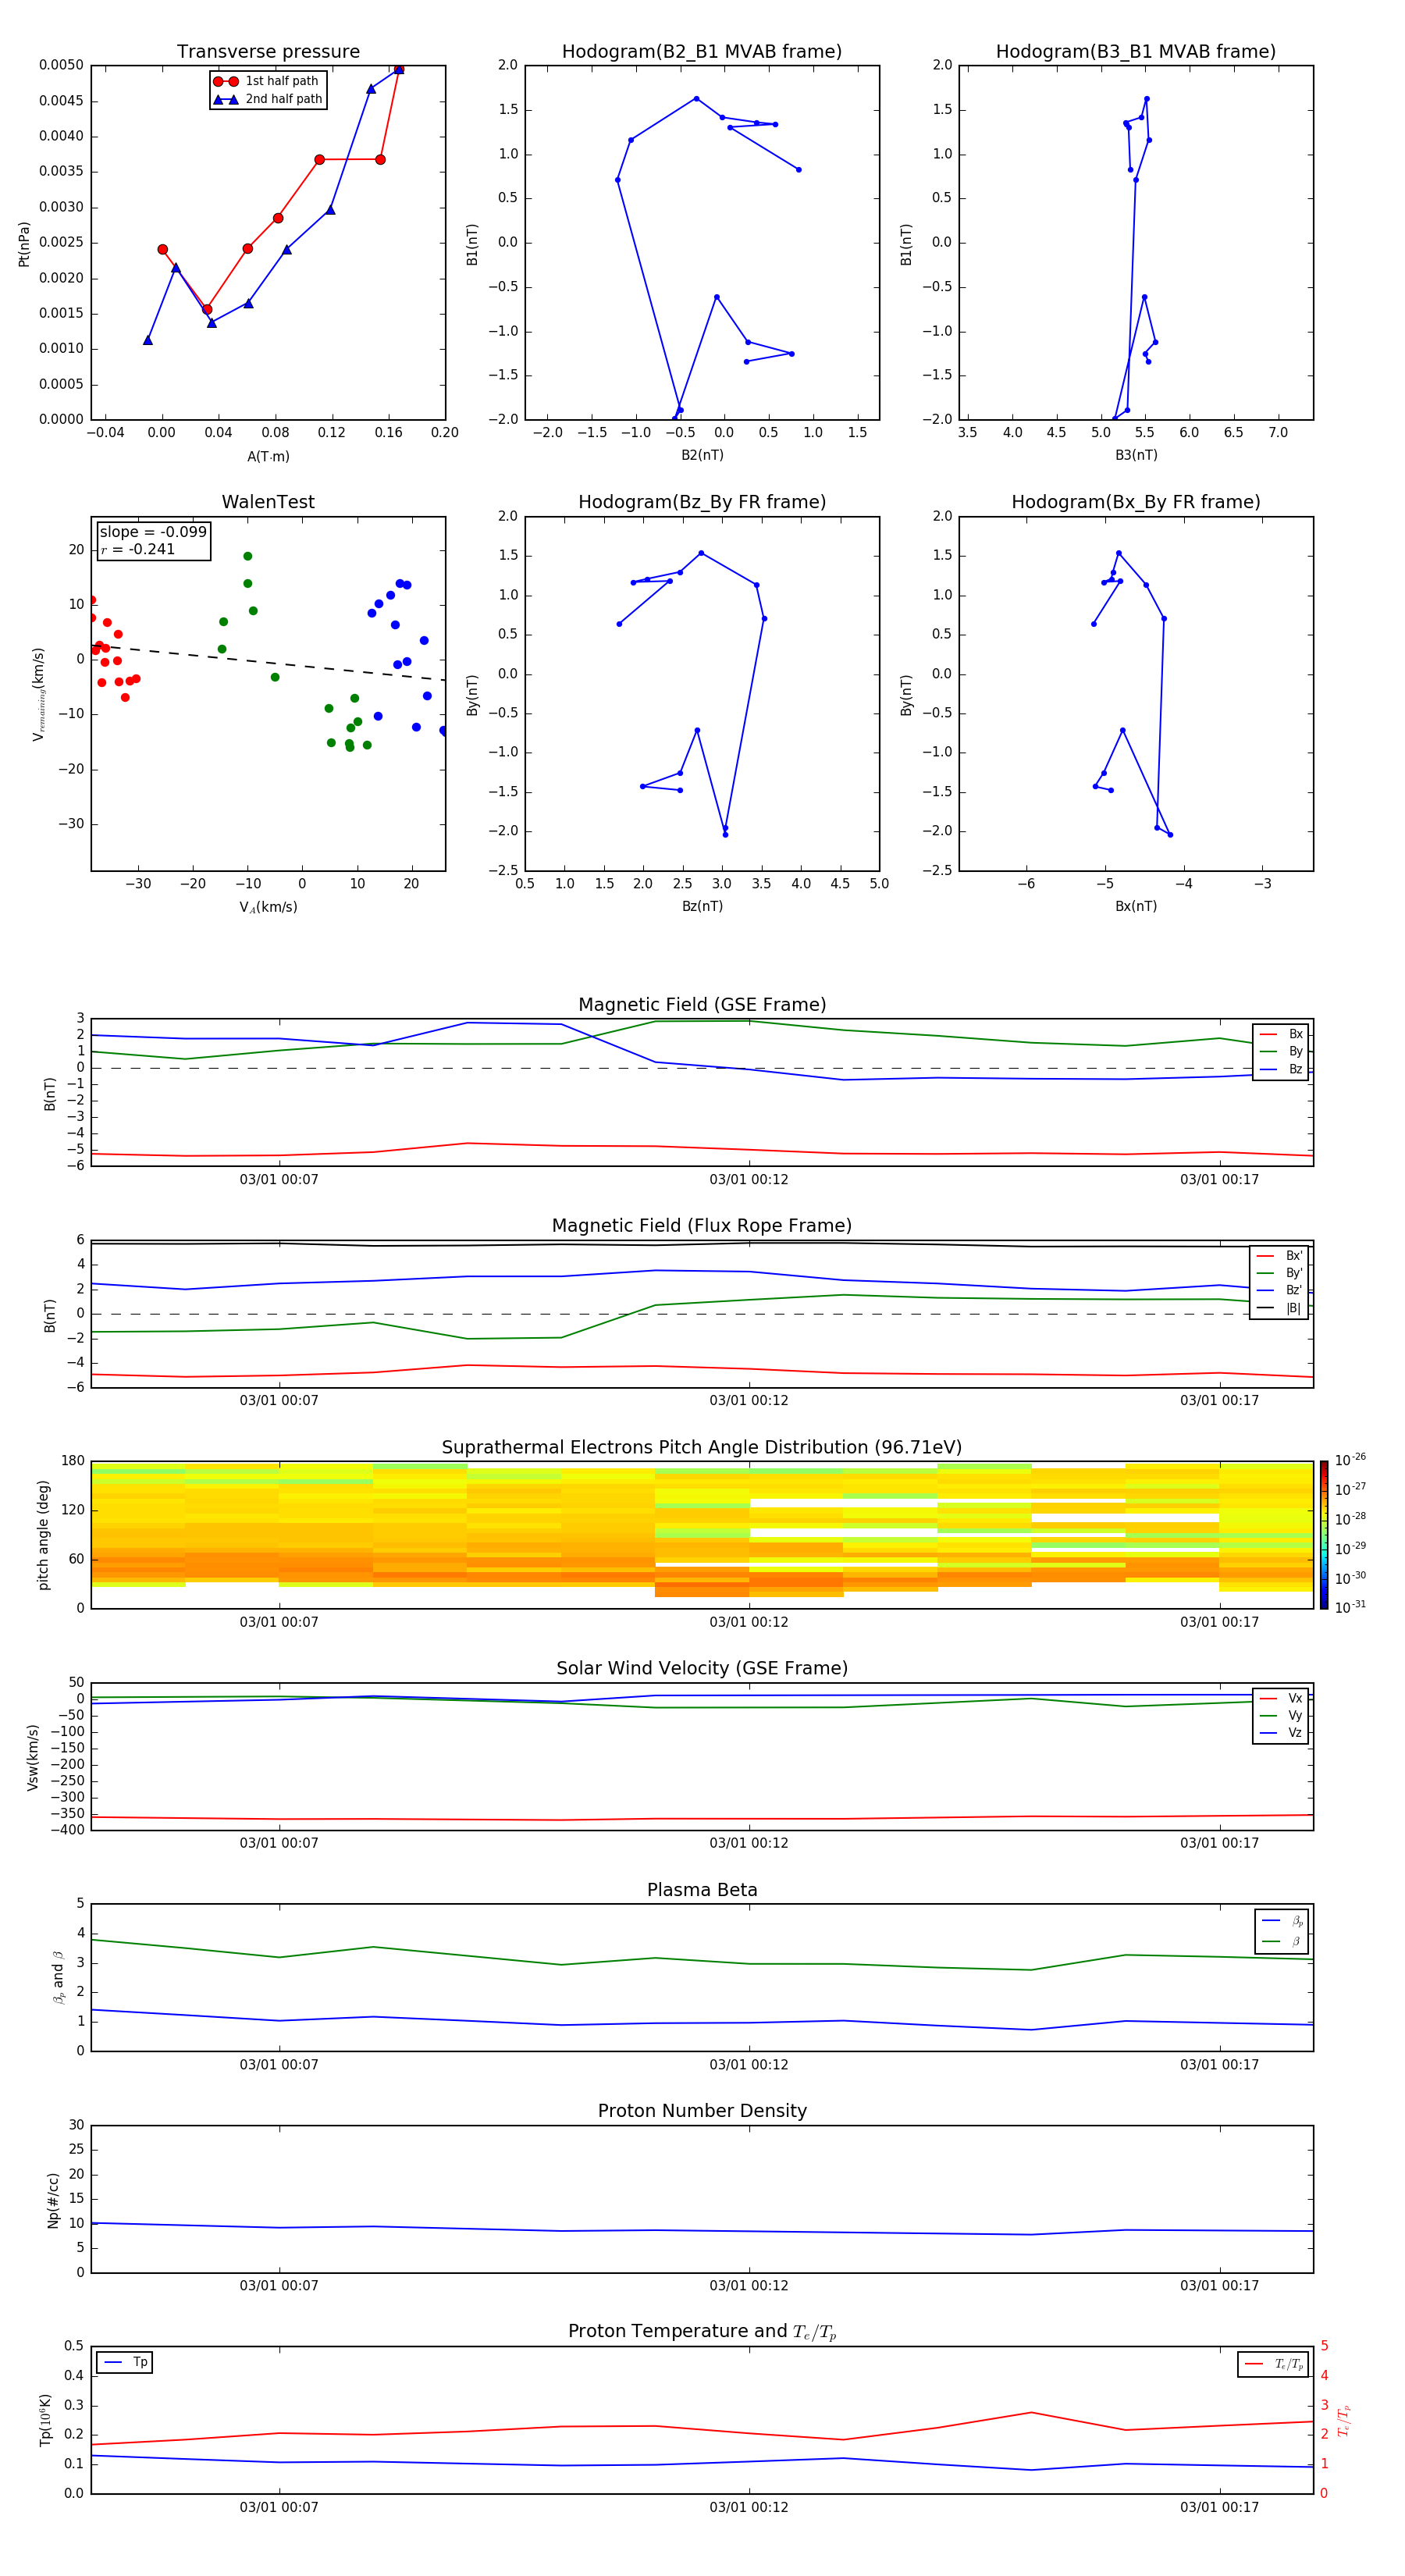Click the 'Proton Number Density' title
This screenshot has height=2576, width=1405.
point(702,2111)
